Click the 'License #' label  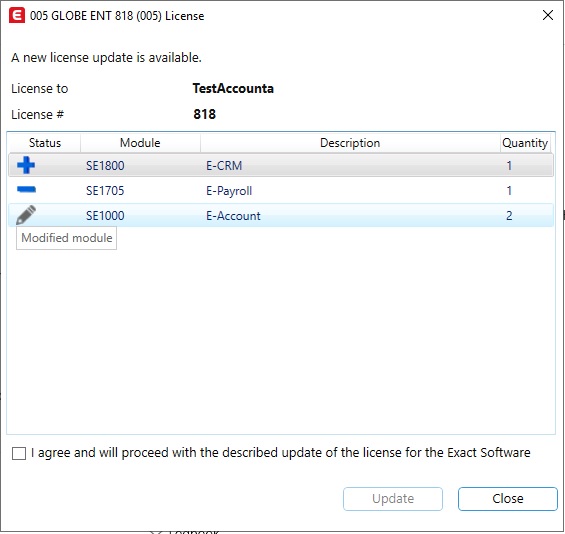tap(37, 115)
